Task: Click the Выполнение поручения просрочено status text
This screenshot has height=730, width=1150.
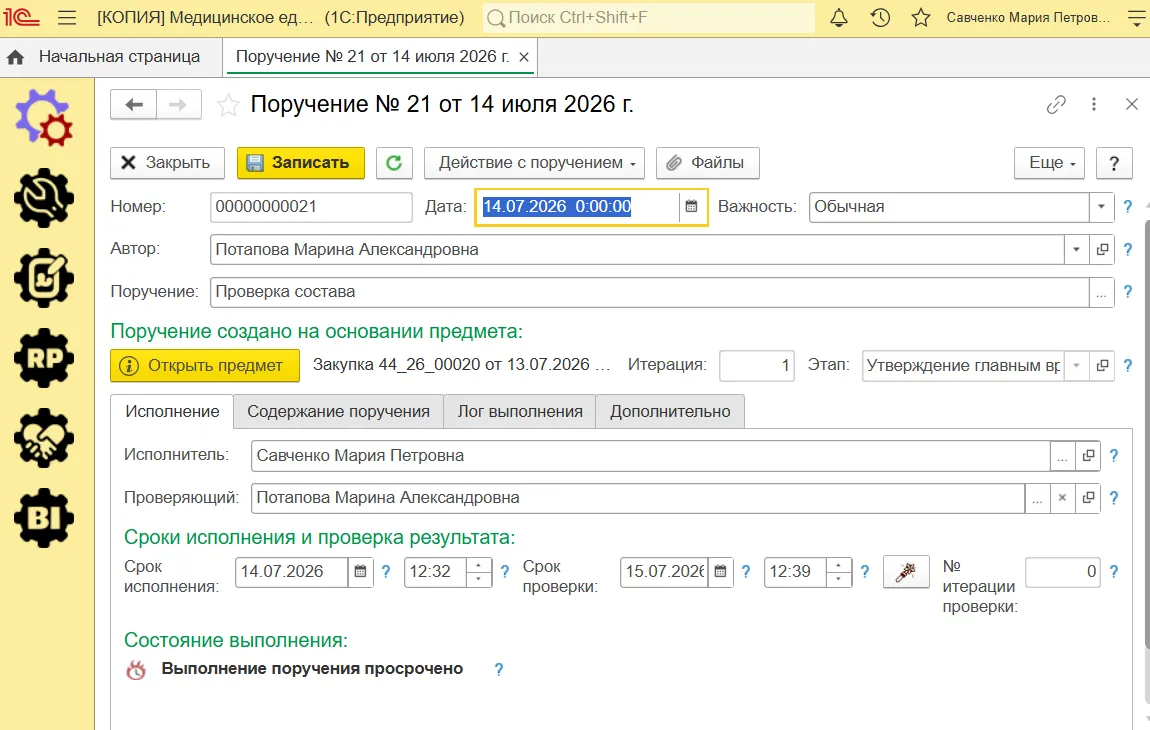Action: (x=312, y=669)
